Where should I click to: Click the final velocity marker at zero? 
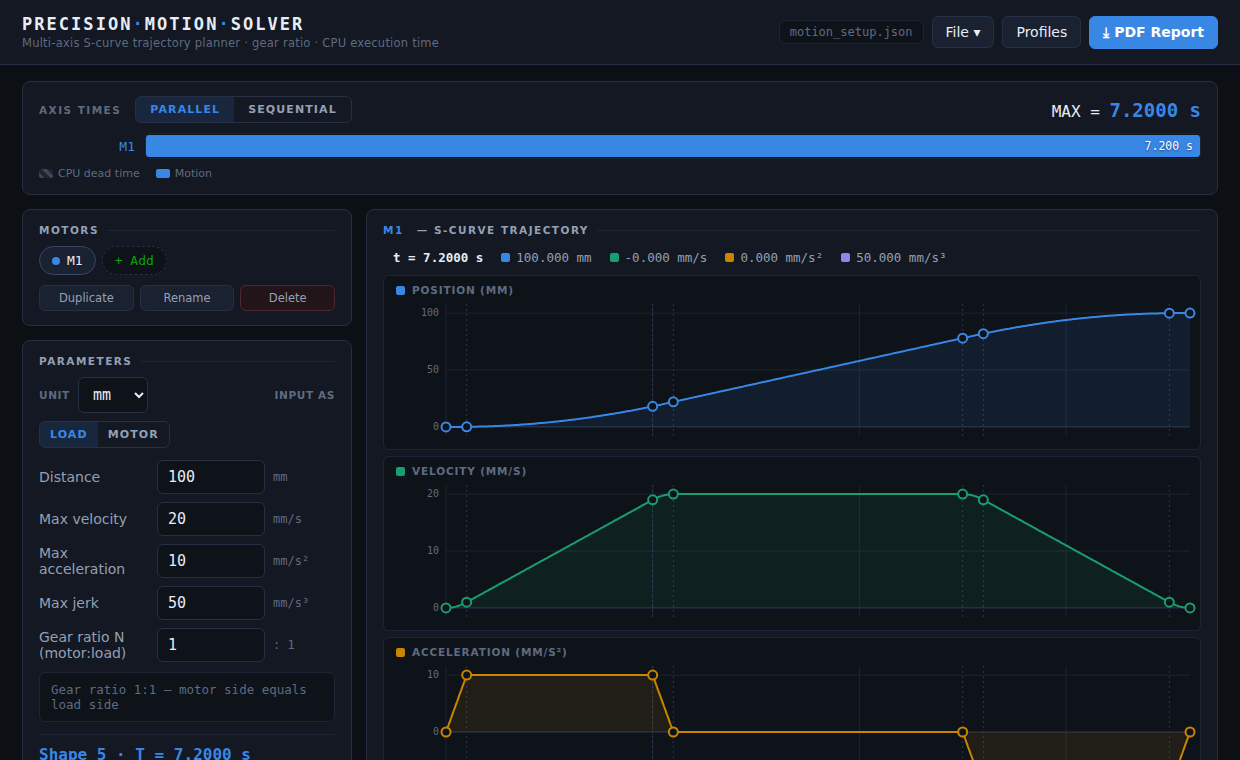(x=1190, y=608)
